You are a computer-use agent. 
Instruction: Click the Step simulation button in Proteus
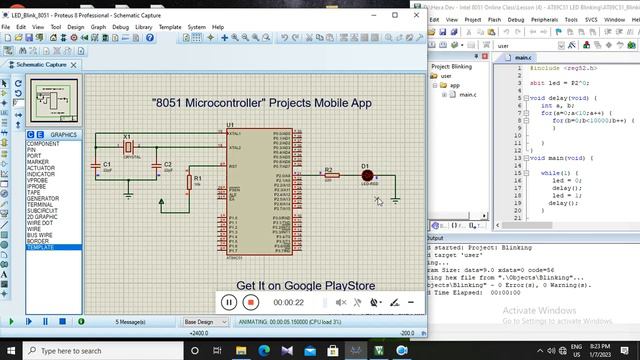click(29, 322)
